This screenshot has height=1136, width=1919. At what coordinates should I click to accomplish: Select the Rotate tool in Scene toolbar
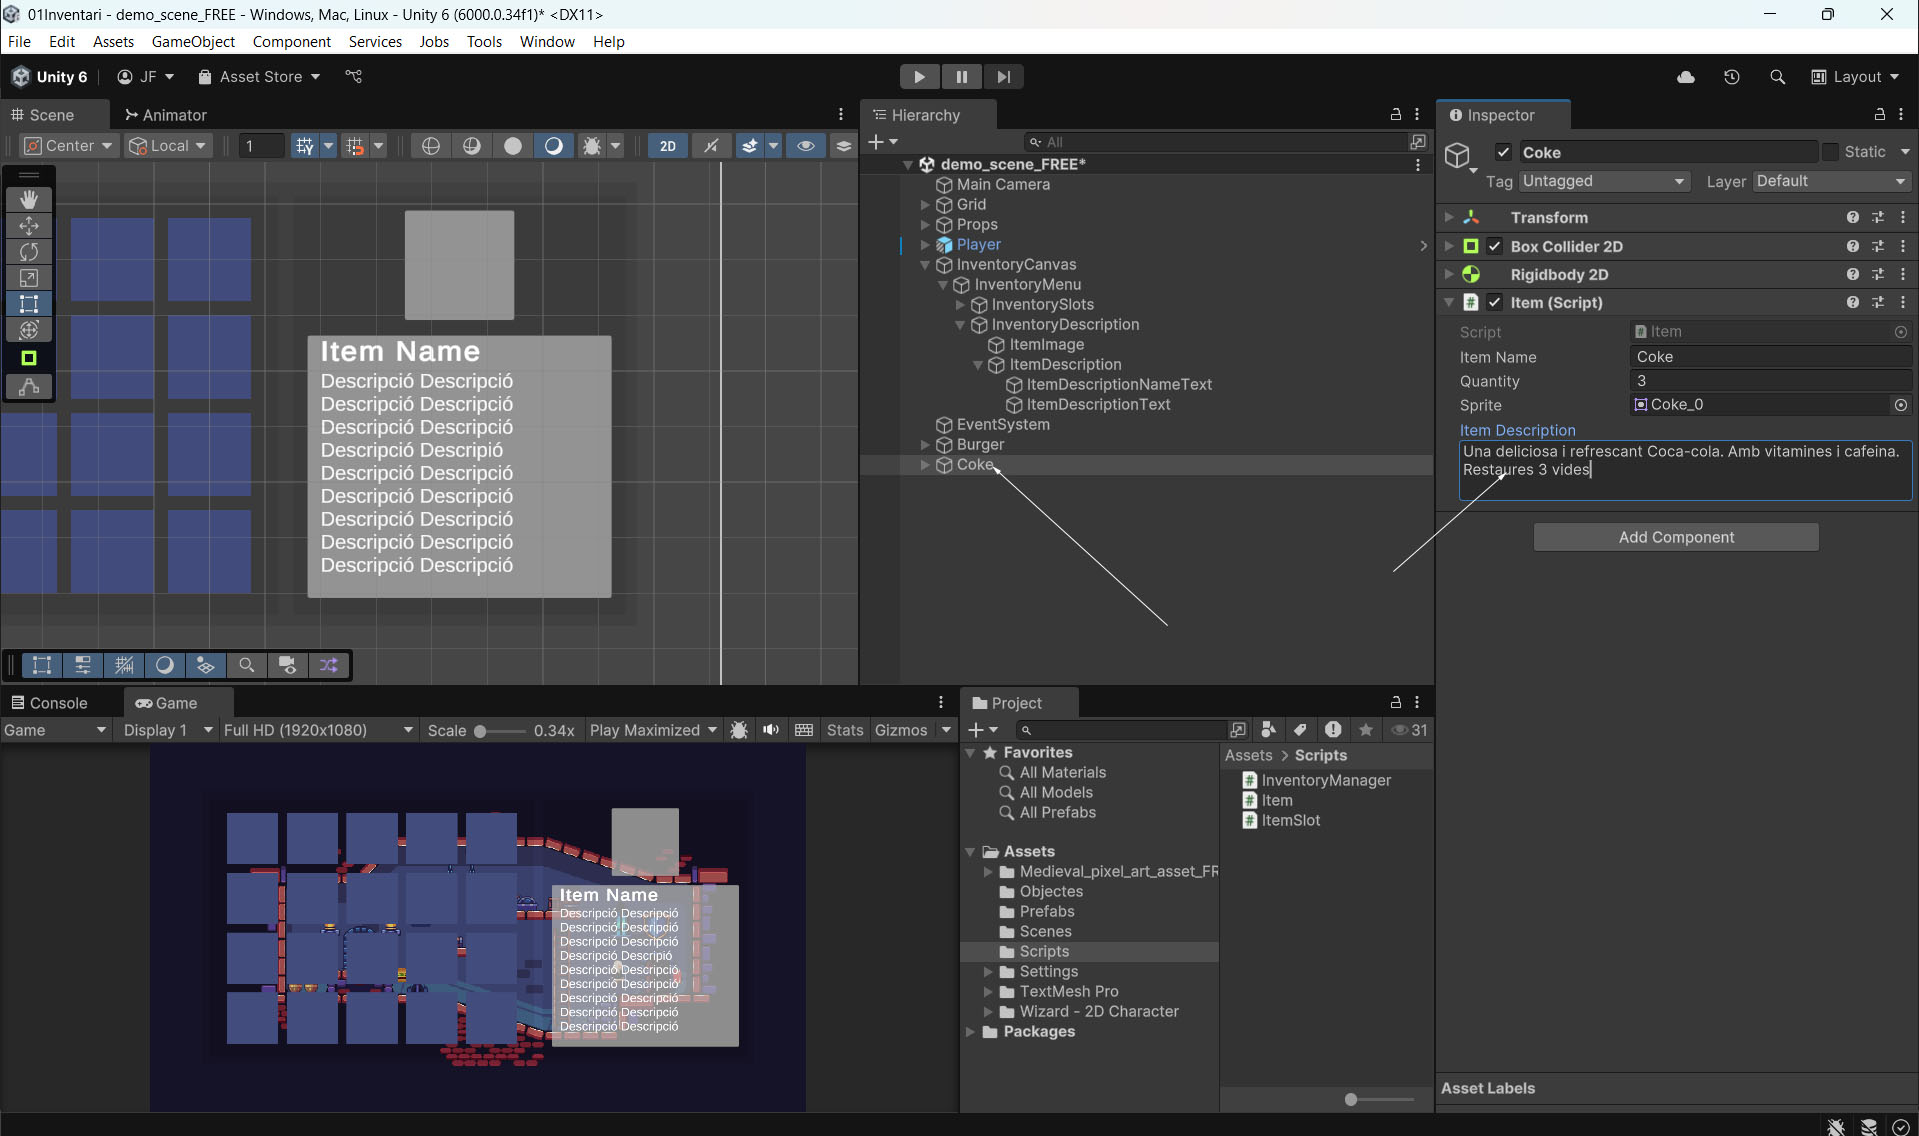click(x=29, y=252)
